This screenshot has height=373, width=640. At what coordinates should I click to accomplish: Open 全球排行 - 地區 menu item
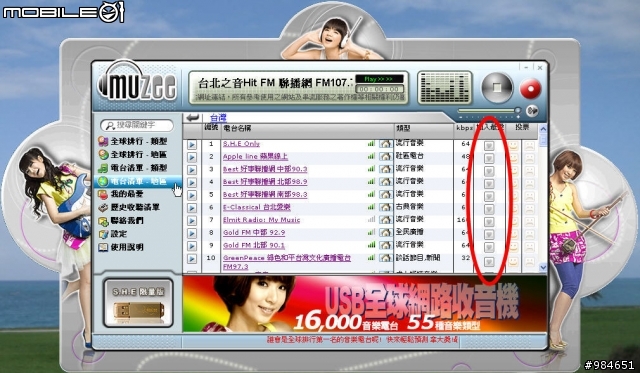coord(133,155)
